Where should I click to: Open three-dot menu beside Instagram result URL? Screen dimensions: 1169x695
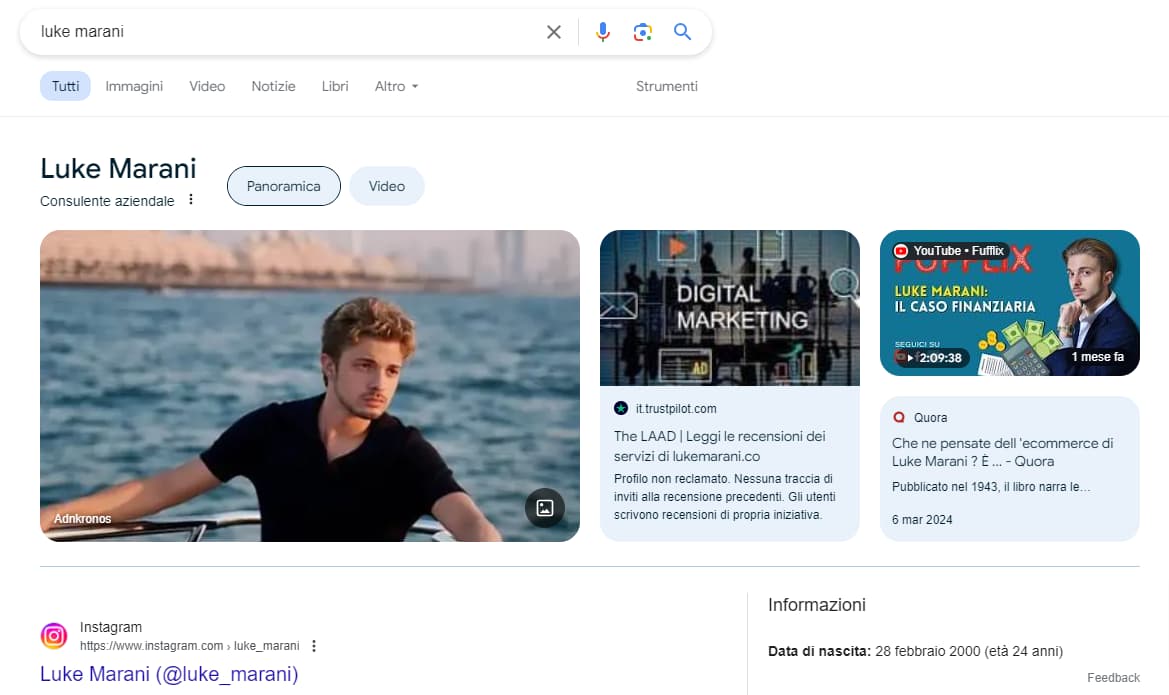pos(314,646)
